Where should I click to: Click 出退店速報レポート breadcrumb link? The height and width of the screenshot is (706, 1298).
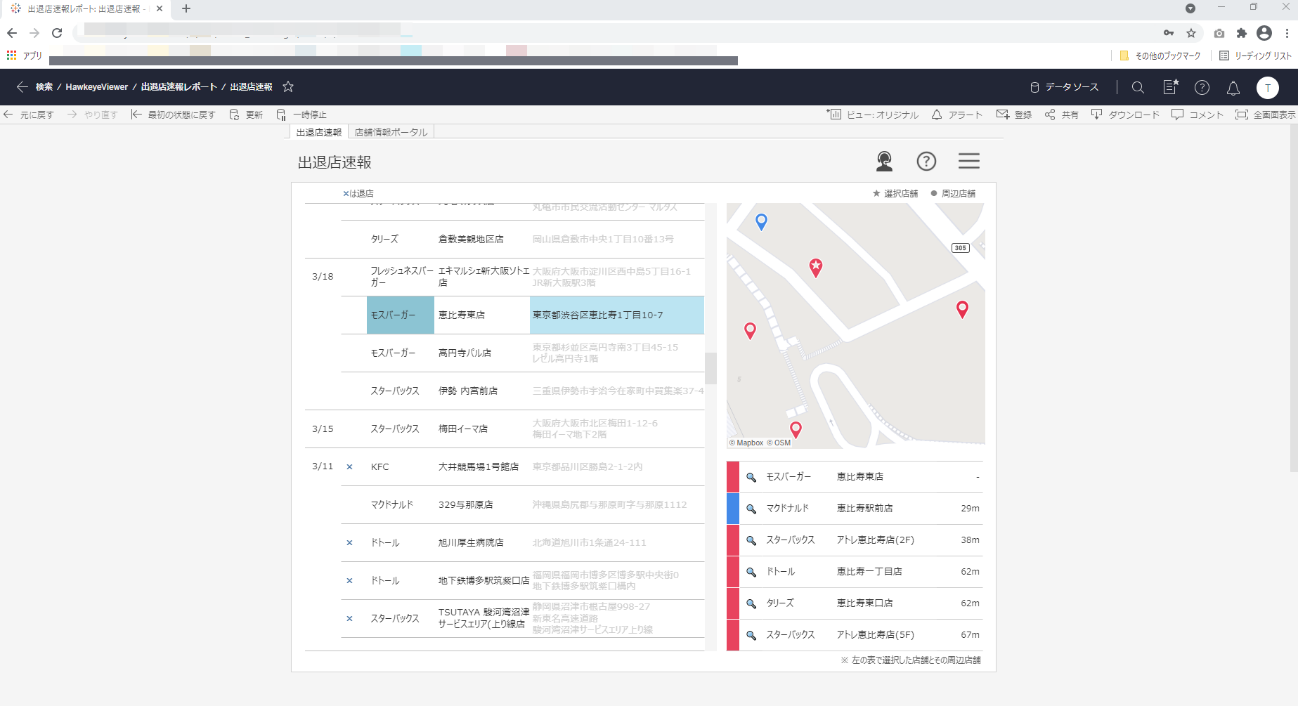180,87
